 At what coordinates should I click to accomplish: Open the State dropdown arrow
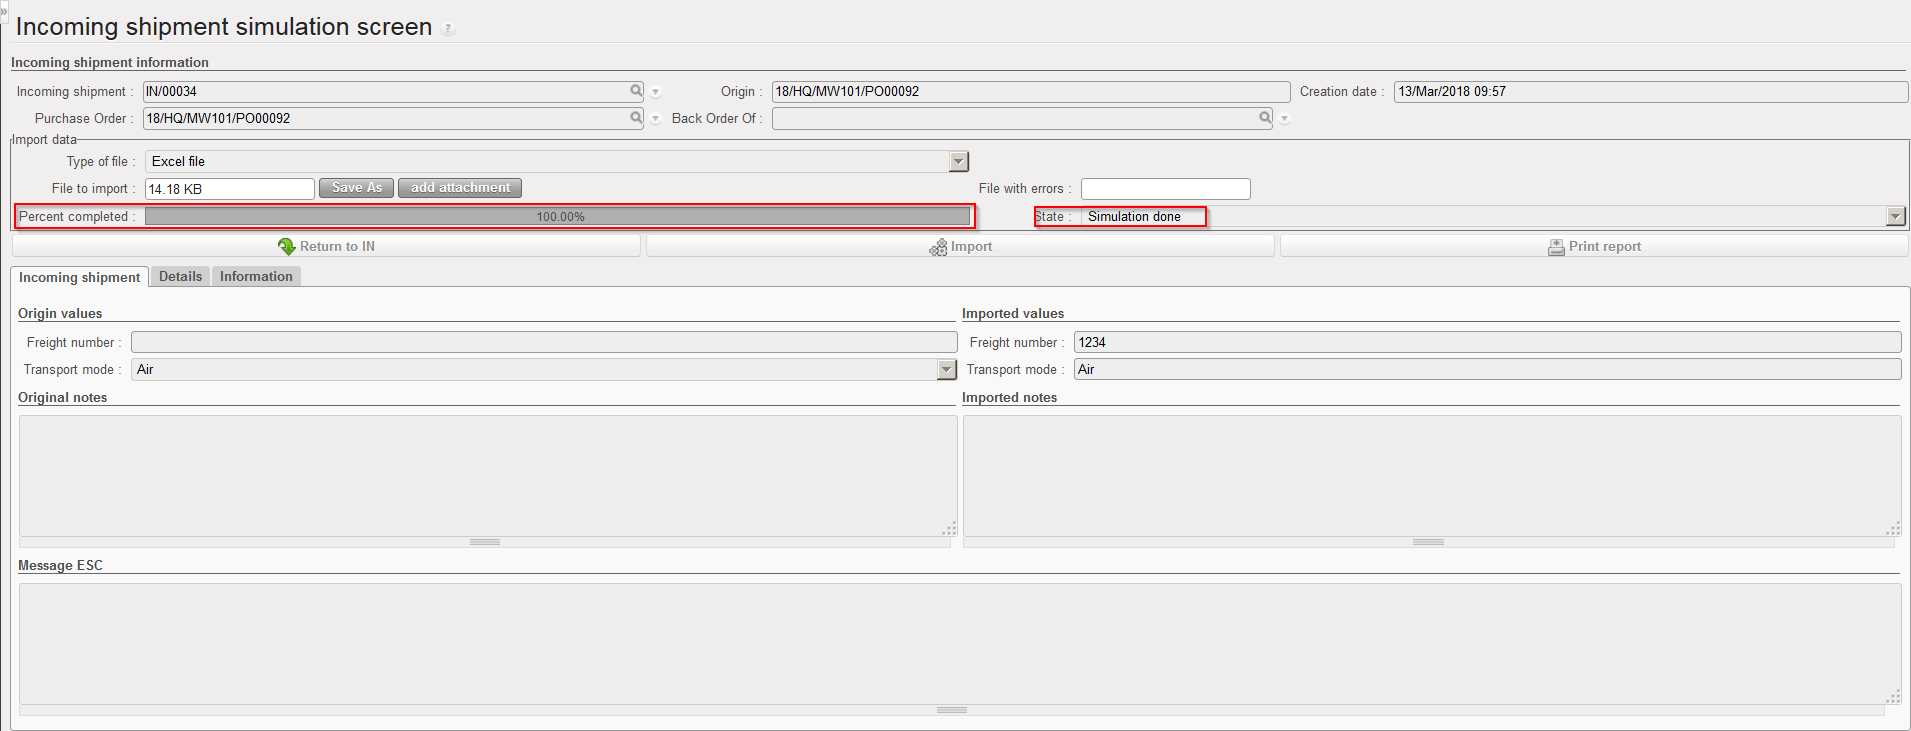(x=1895, y=217)
